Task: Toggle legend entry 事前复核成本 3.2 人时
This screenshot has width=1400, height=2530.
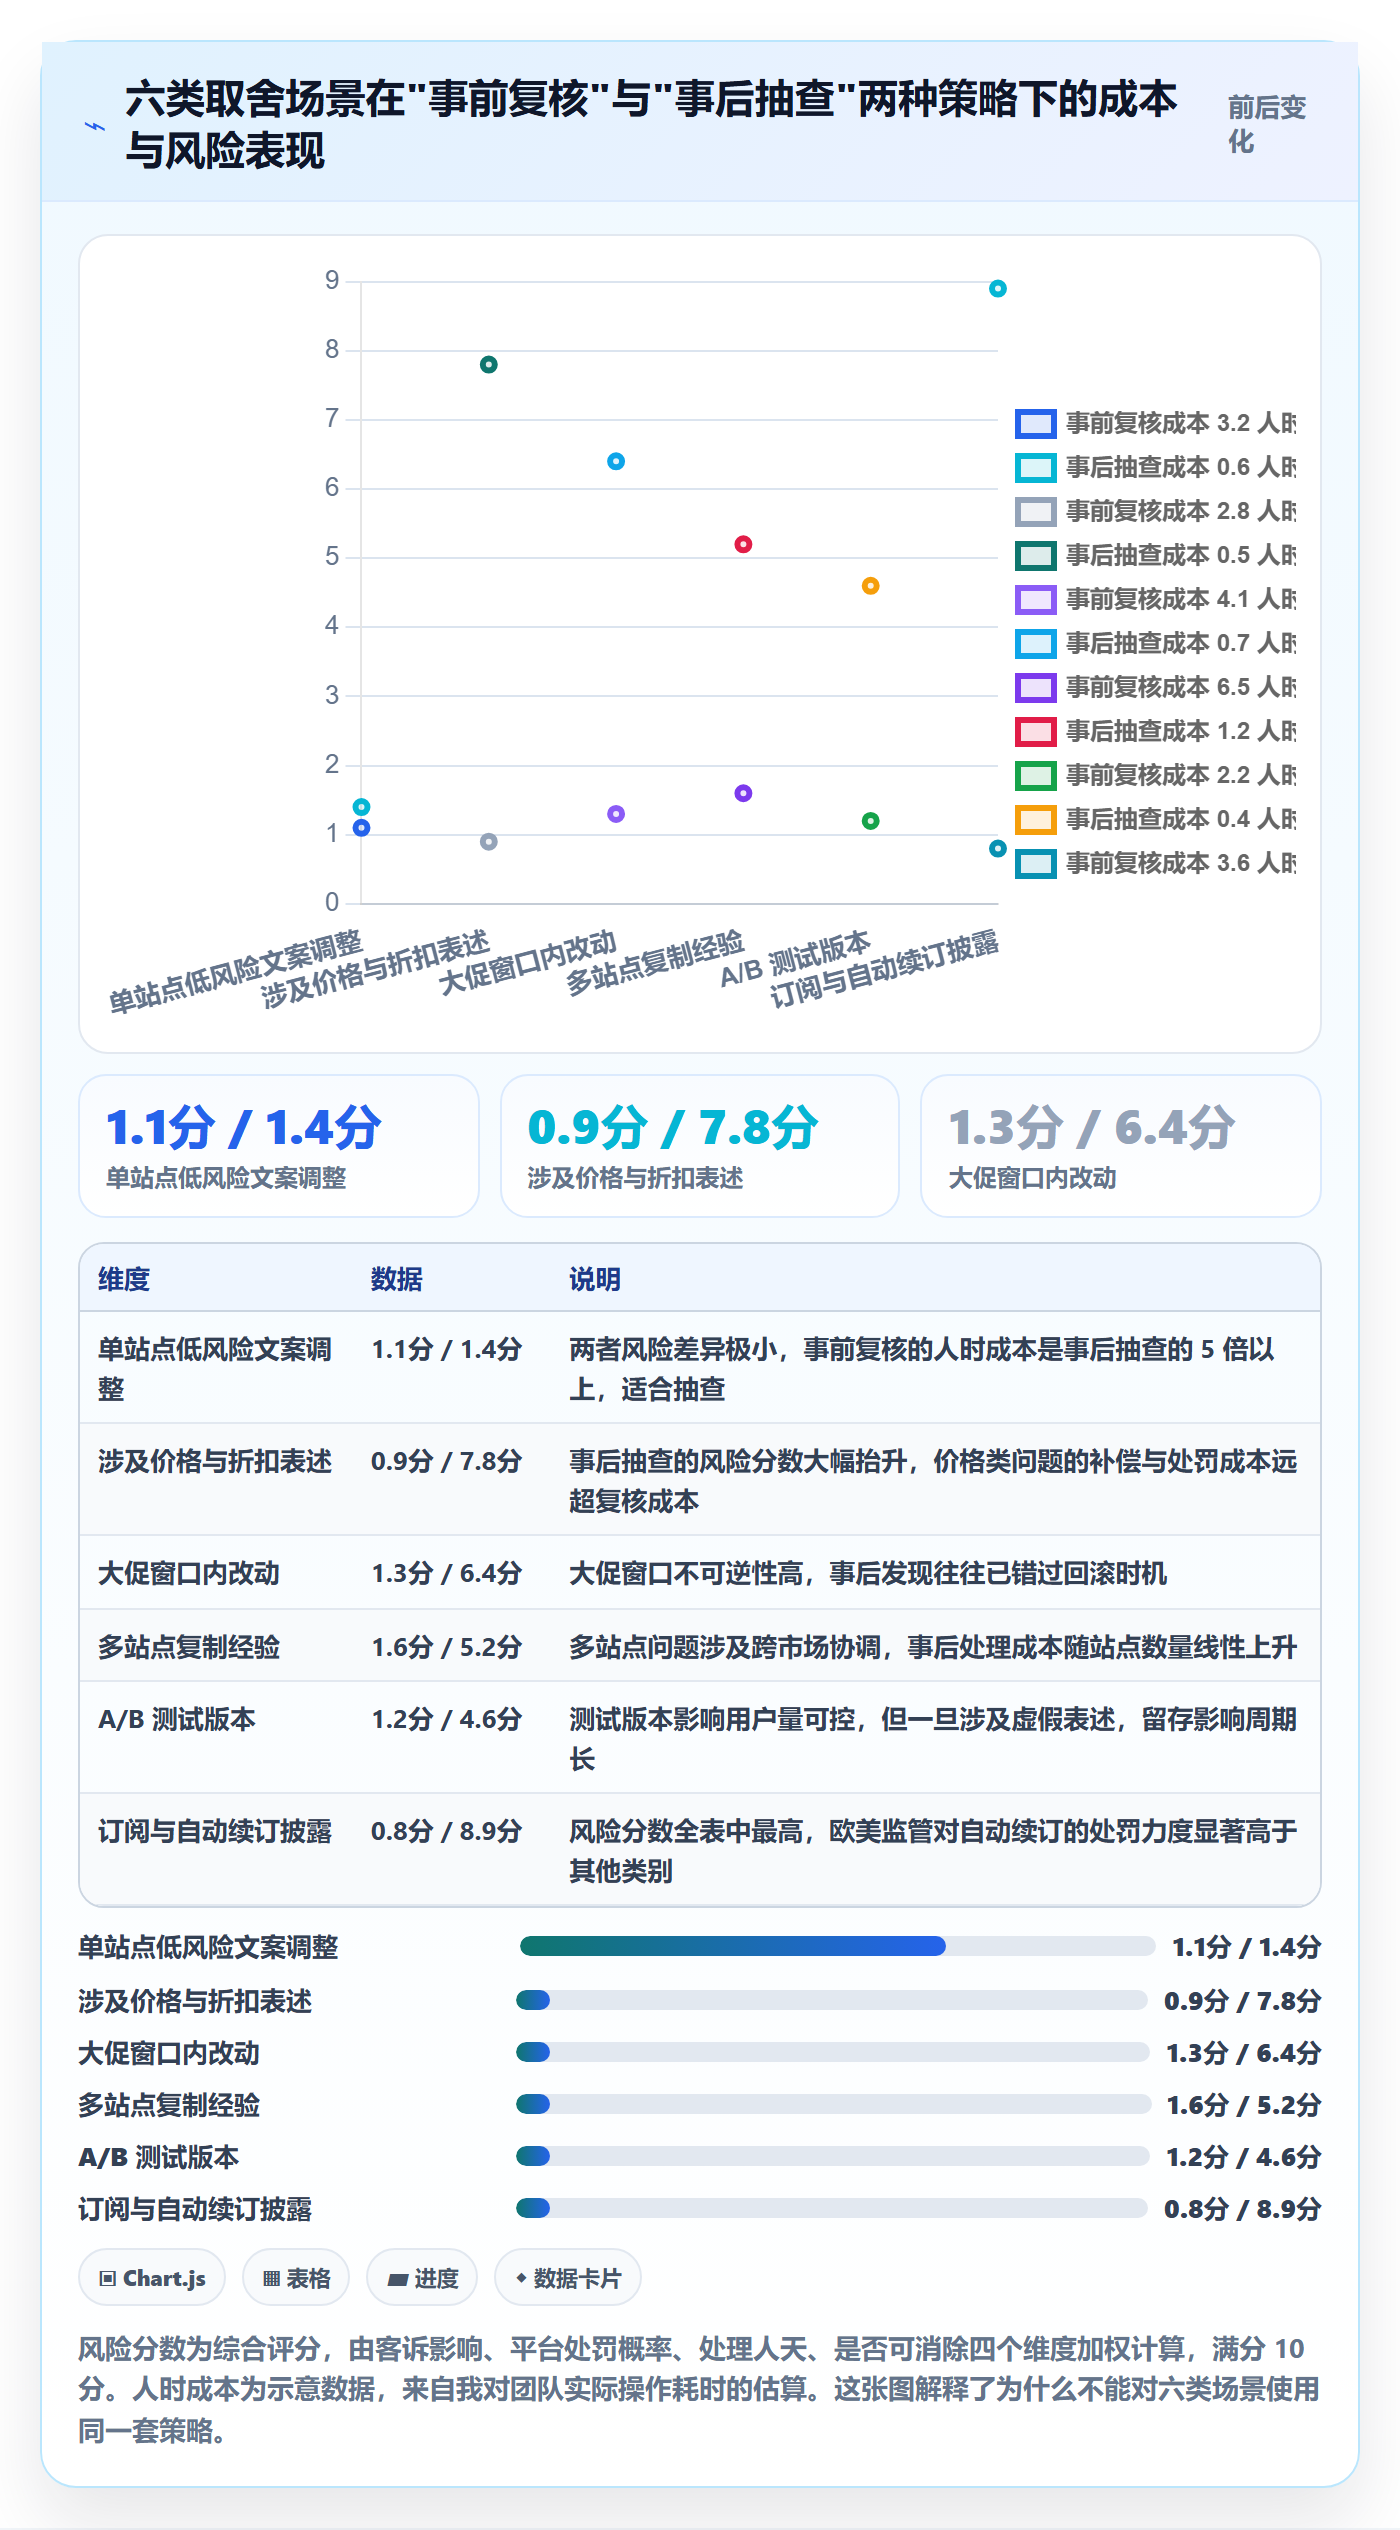Action: pos(1155,423)
